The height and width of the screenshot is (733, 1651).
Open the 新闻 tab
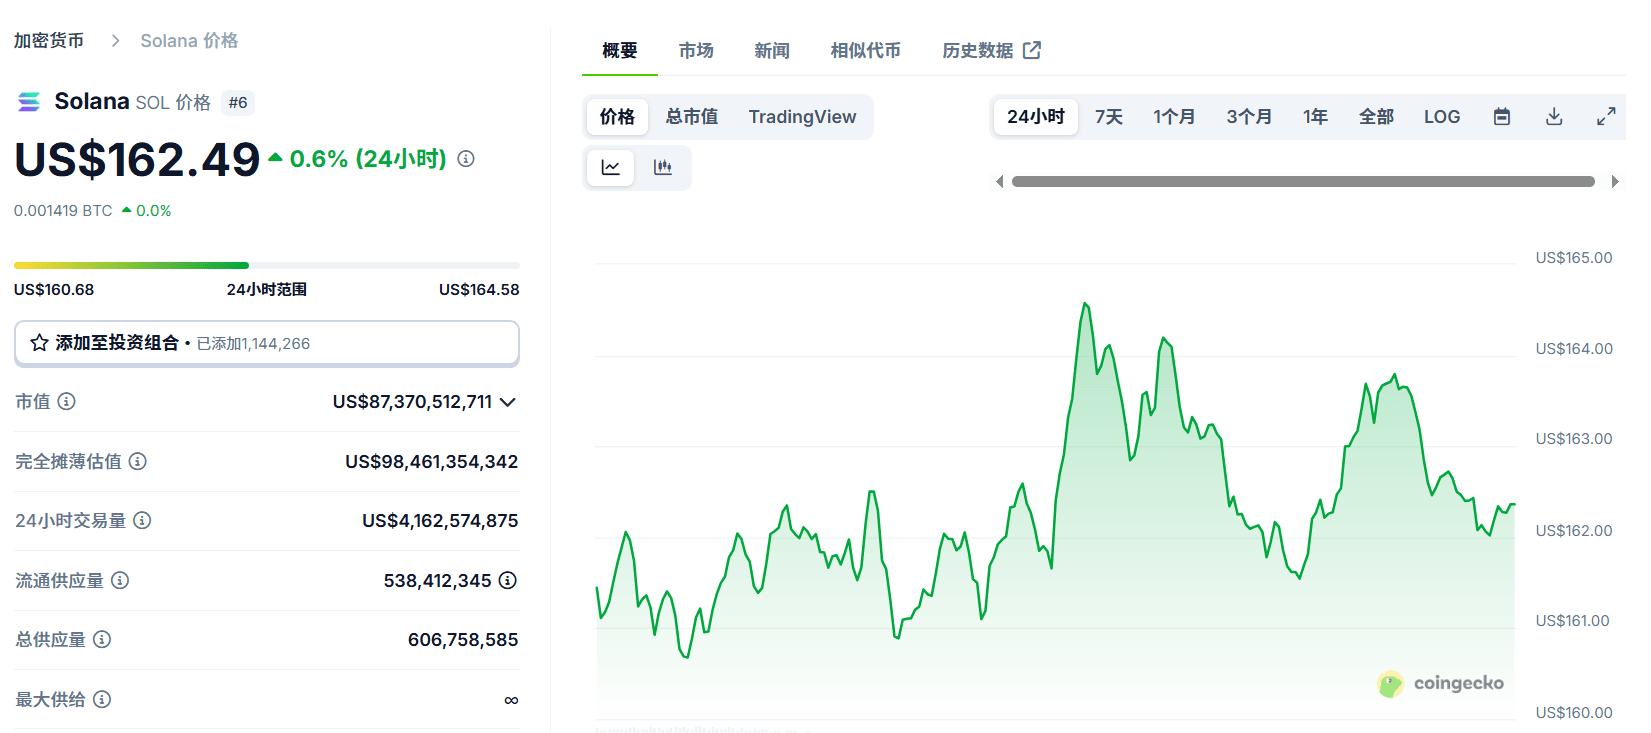[772, 50]
